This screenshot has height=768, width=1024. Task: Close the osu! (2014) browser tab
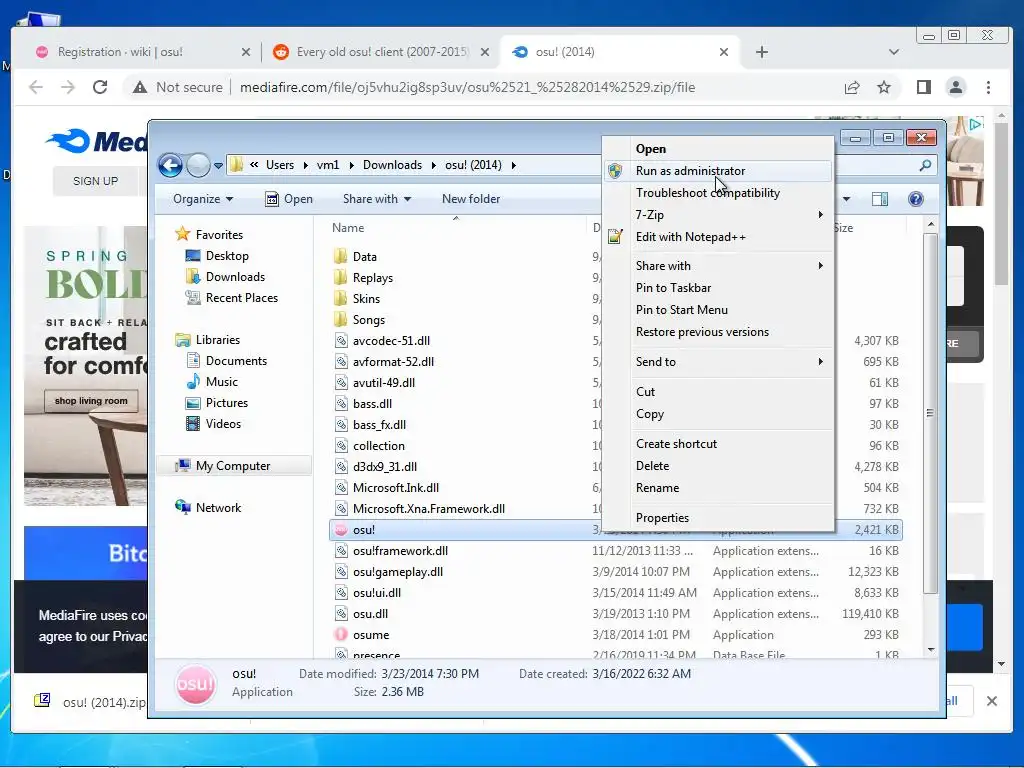tap(724, 52)
